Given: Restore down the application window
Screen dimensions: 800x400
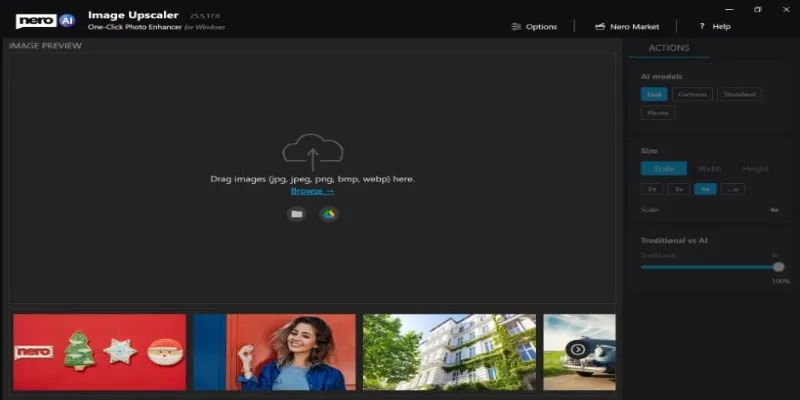Looking at the screenshot, I should click(x=758, y=9).
